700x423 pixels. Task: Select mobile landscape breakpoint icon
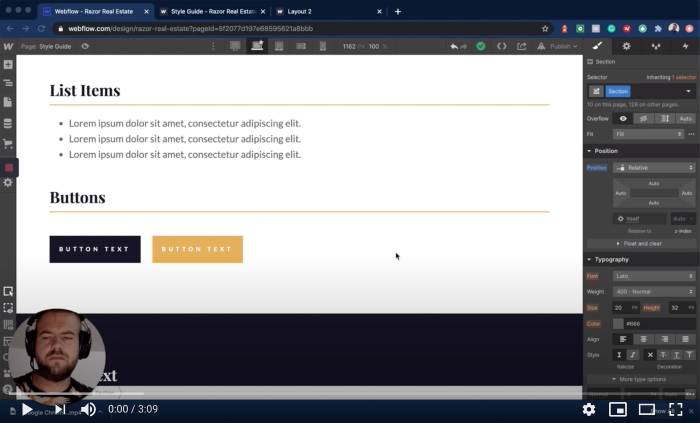301,46
